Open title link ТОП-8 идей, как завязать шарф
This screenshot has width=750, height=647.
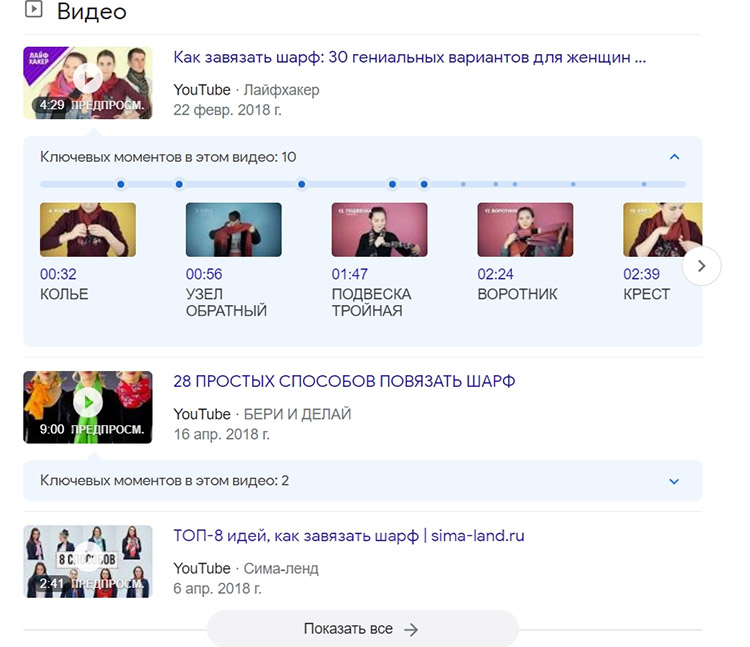[x=349, y=536]
